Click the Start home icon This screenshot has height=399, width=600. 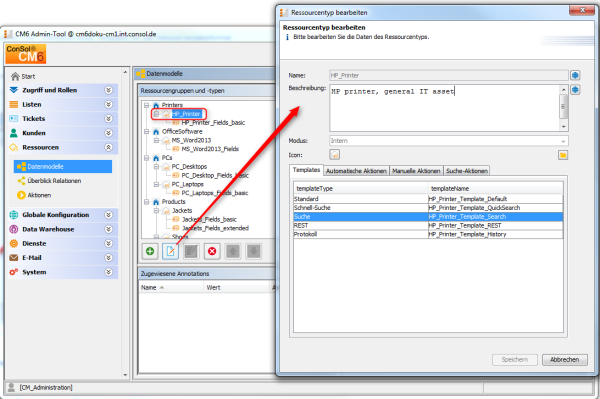coord(15,76)
